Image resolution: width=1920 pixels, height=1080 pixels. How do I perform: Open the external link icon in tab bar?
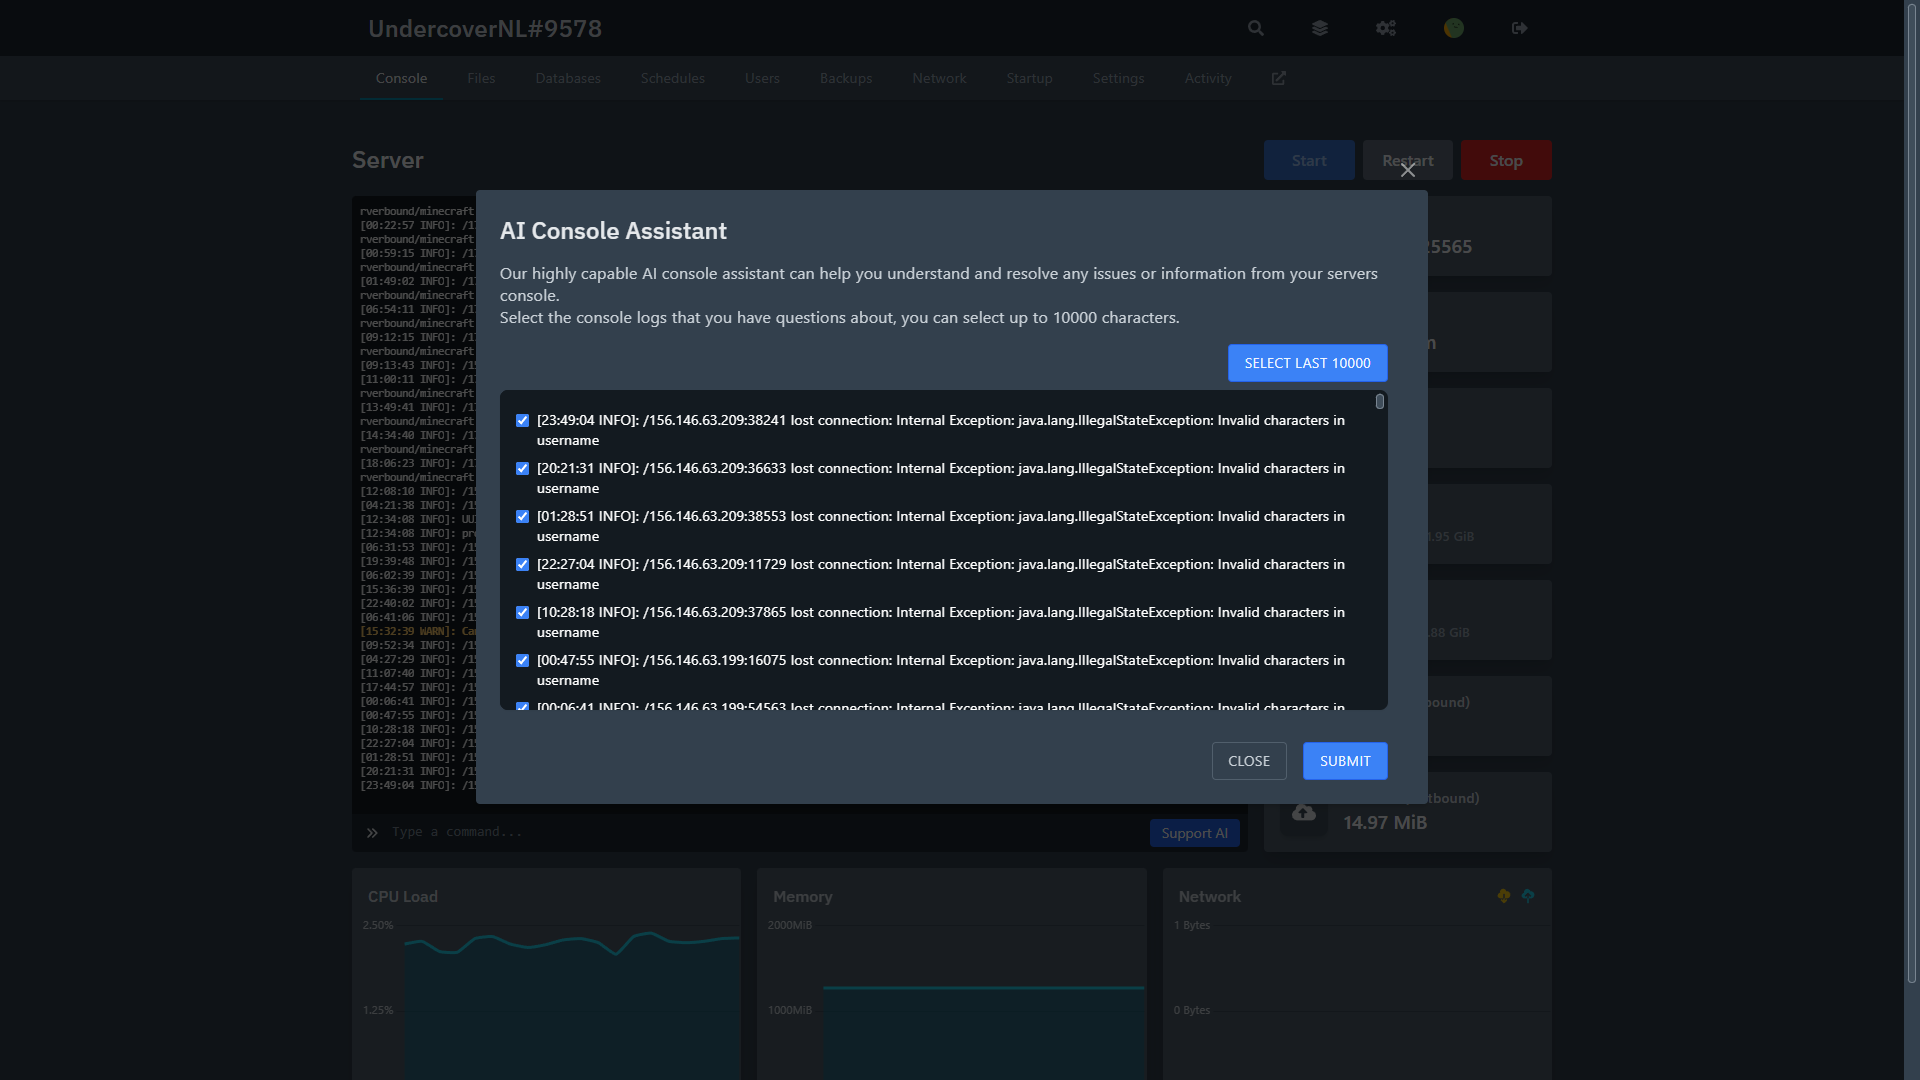[x=1279, y=78]
